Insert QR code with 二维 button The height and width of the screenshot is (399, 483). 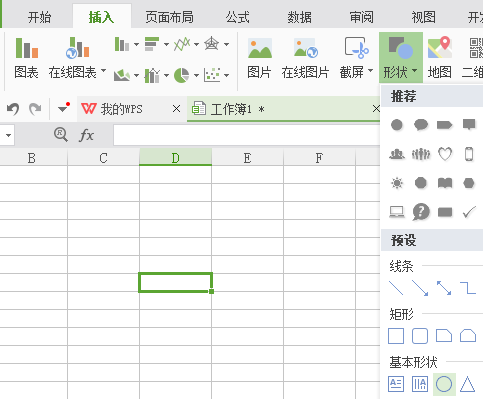coord(473,59)
